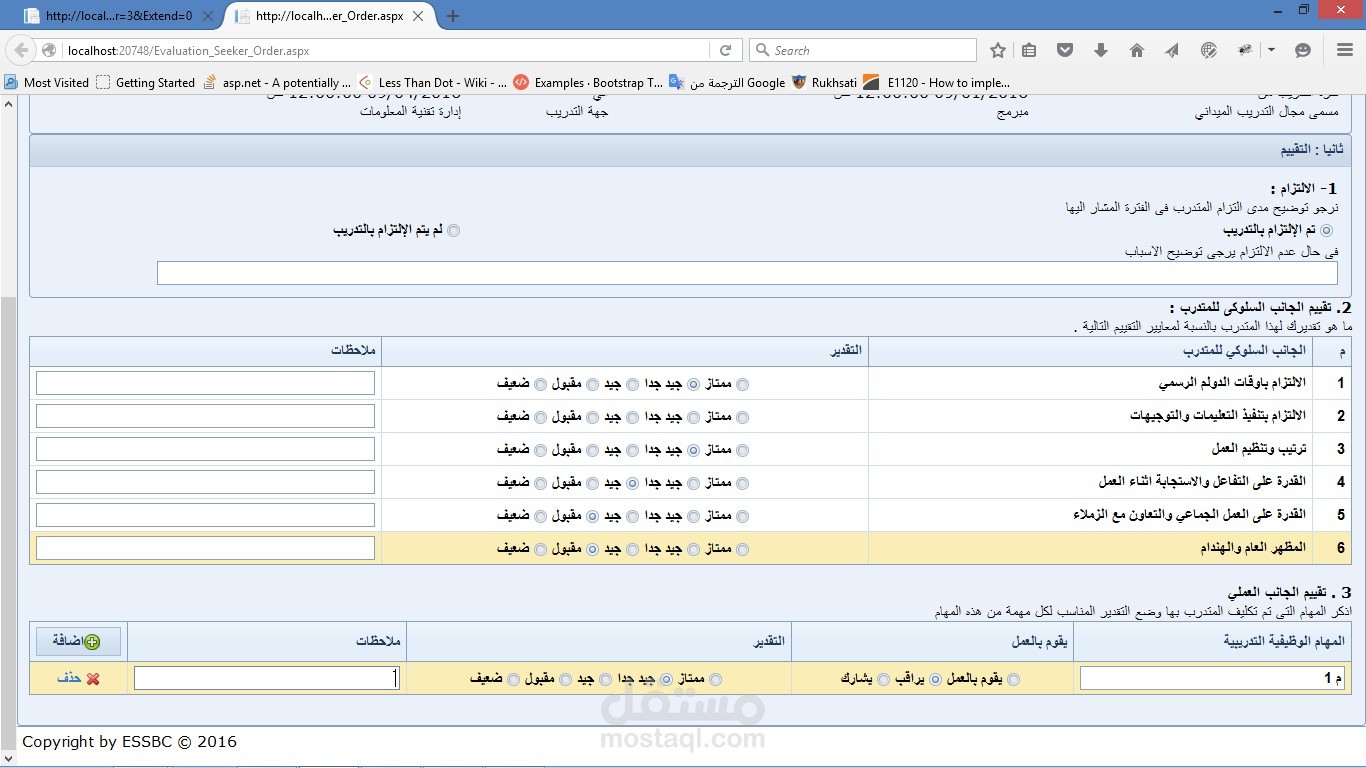Select مقبول for row 4 القدرة على التفاعل
1366x768 pixels.
(592, 483)
